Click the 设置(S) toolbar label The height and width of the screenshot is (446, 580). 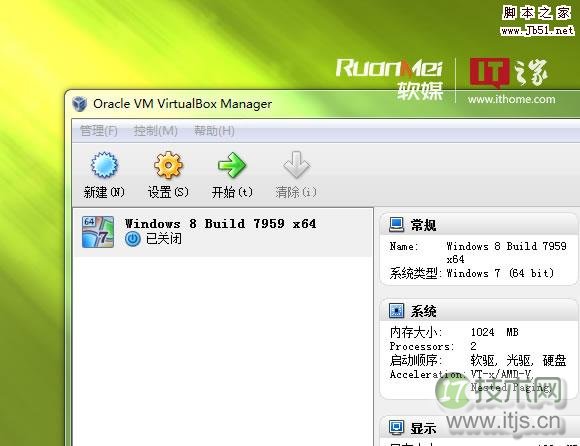click(168, 192)
